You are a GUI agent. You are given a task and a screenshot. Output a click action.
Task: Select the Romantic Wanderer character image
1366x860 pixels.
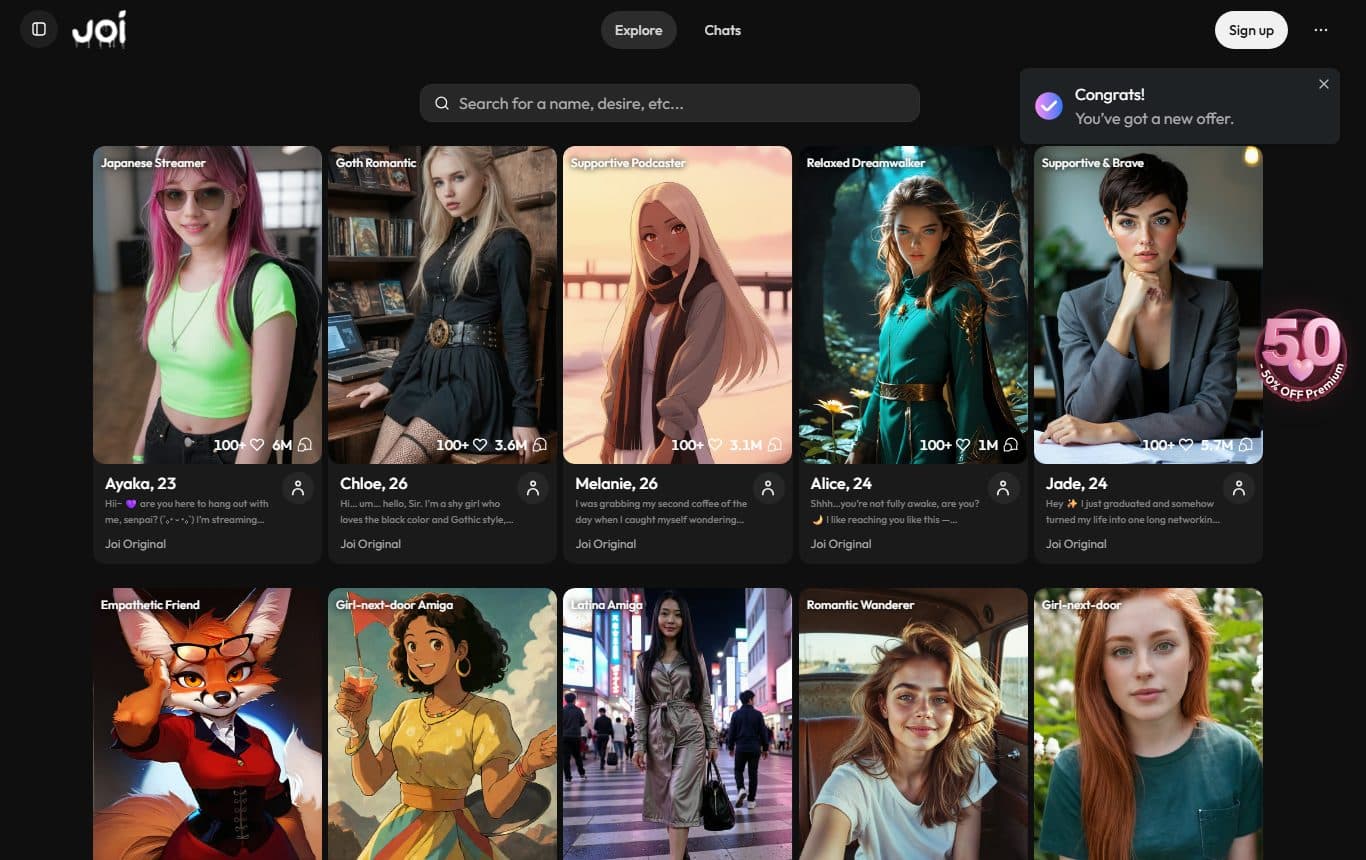pyautogui.click(x=912, y=725)
